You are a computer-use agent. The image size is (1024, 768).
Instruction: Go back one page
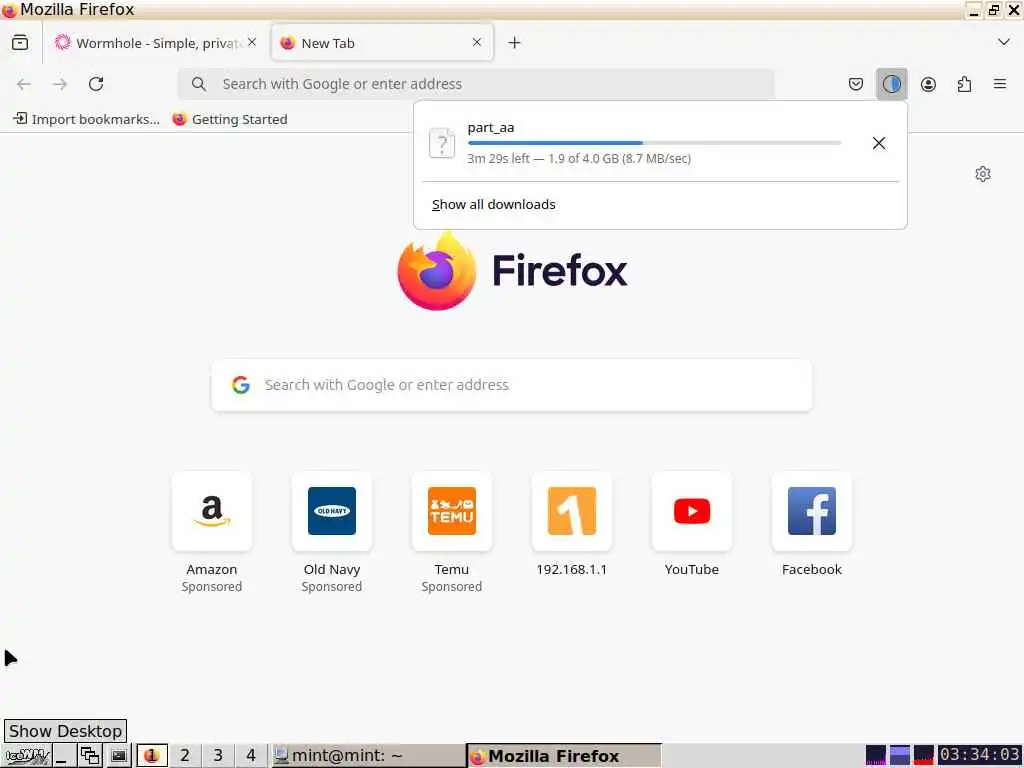coord(24,84)
